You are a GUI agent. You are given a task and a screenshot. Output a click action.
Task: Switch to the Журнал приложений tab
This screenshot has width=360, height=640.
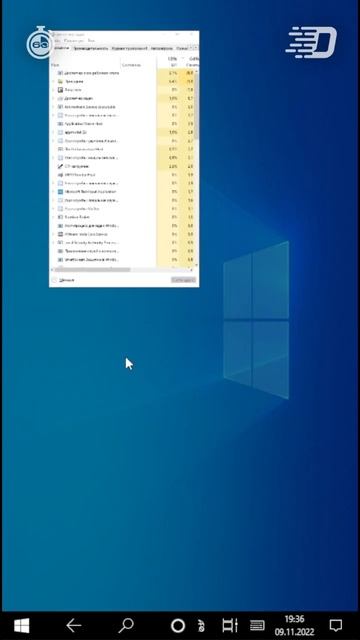129,48
